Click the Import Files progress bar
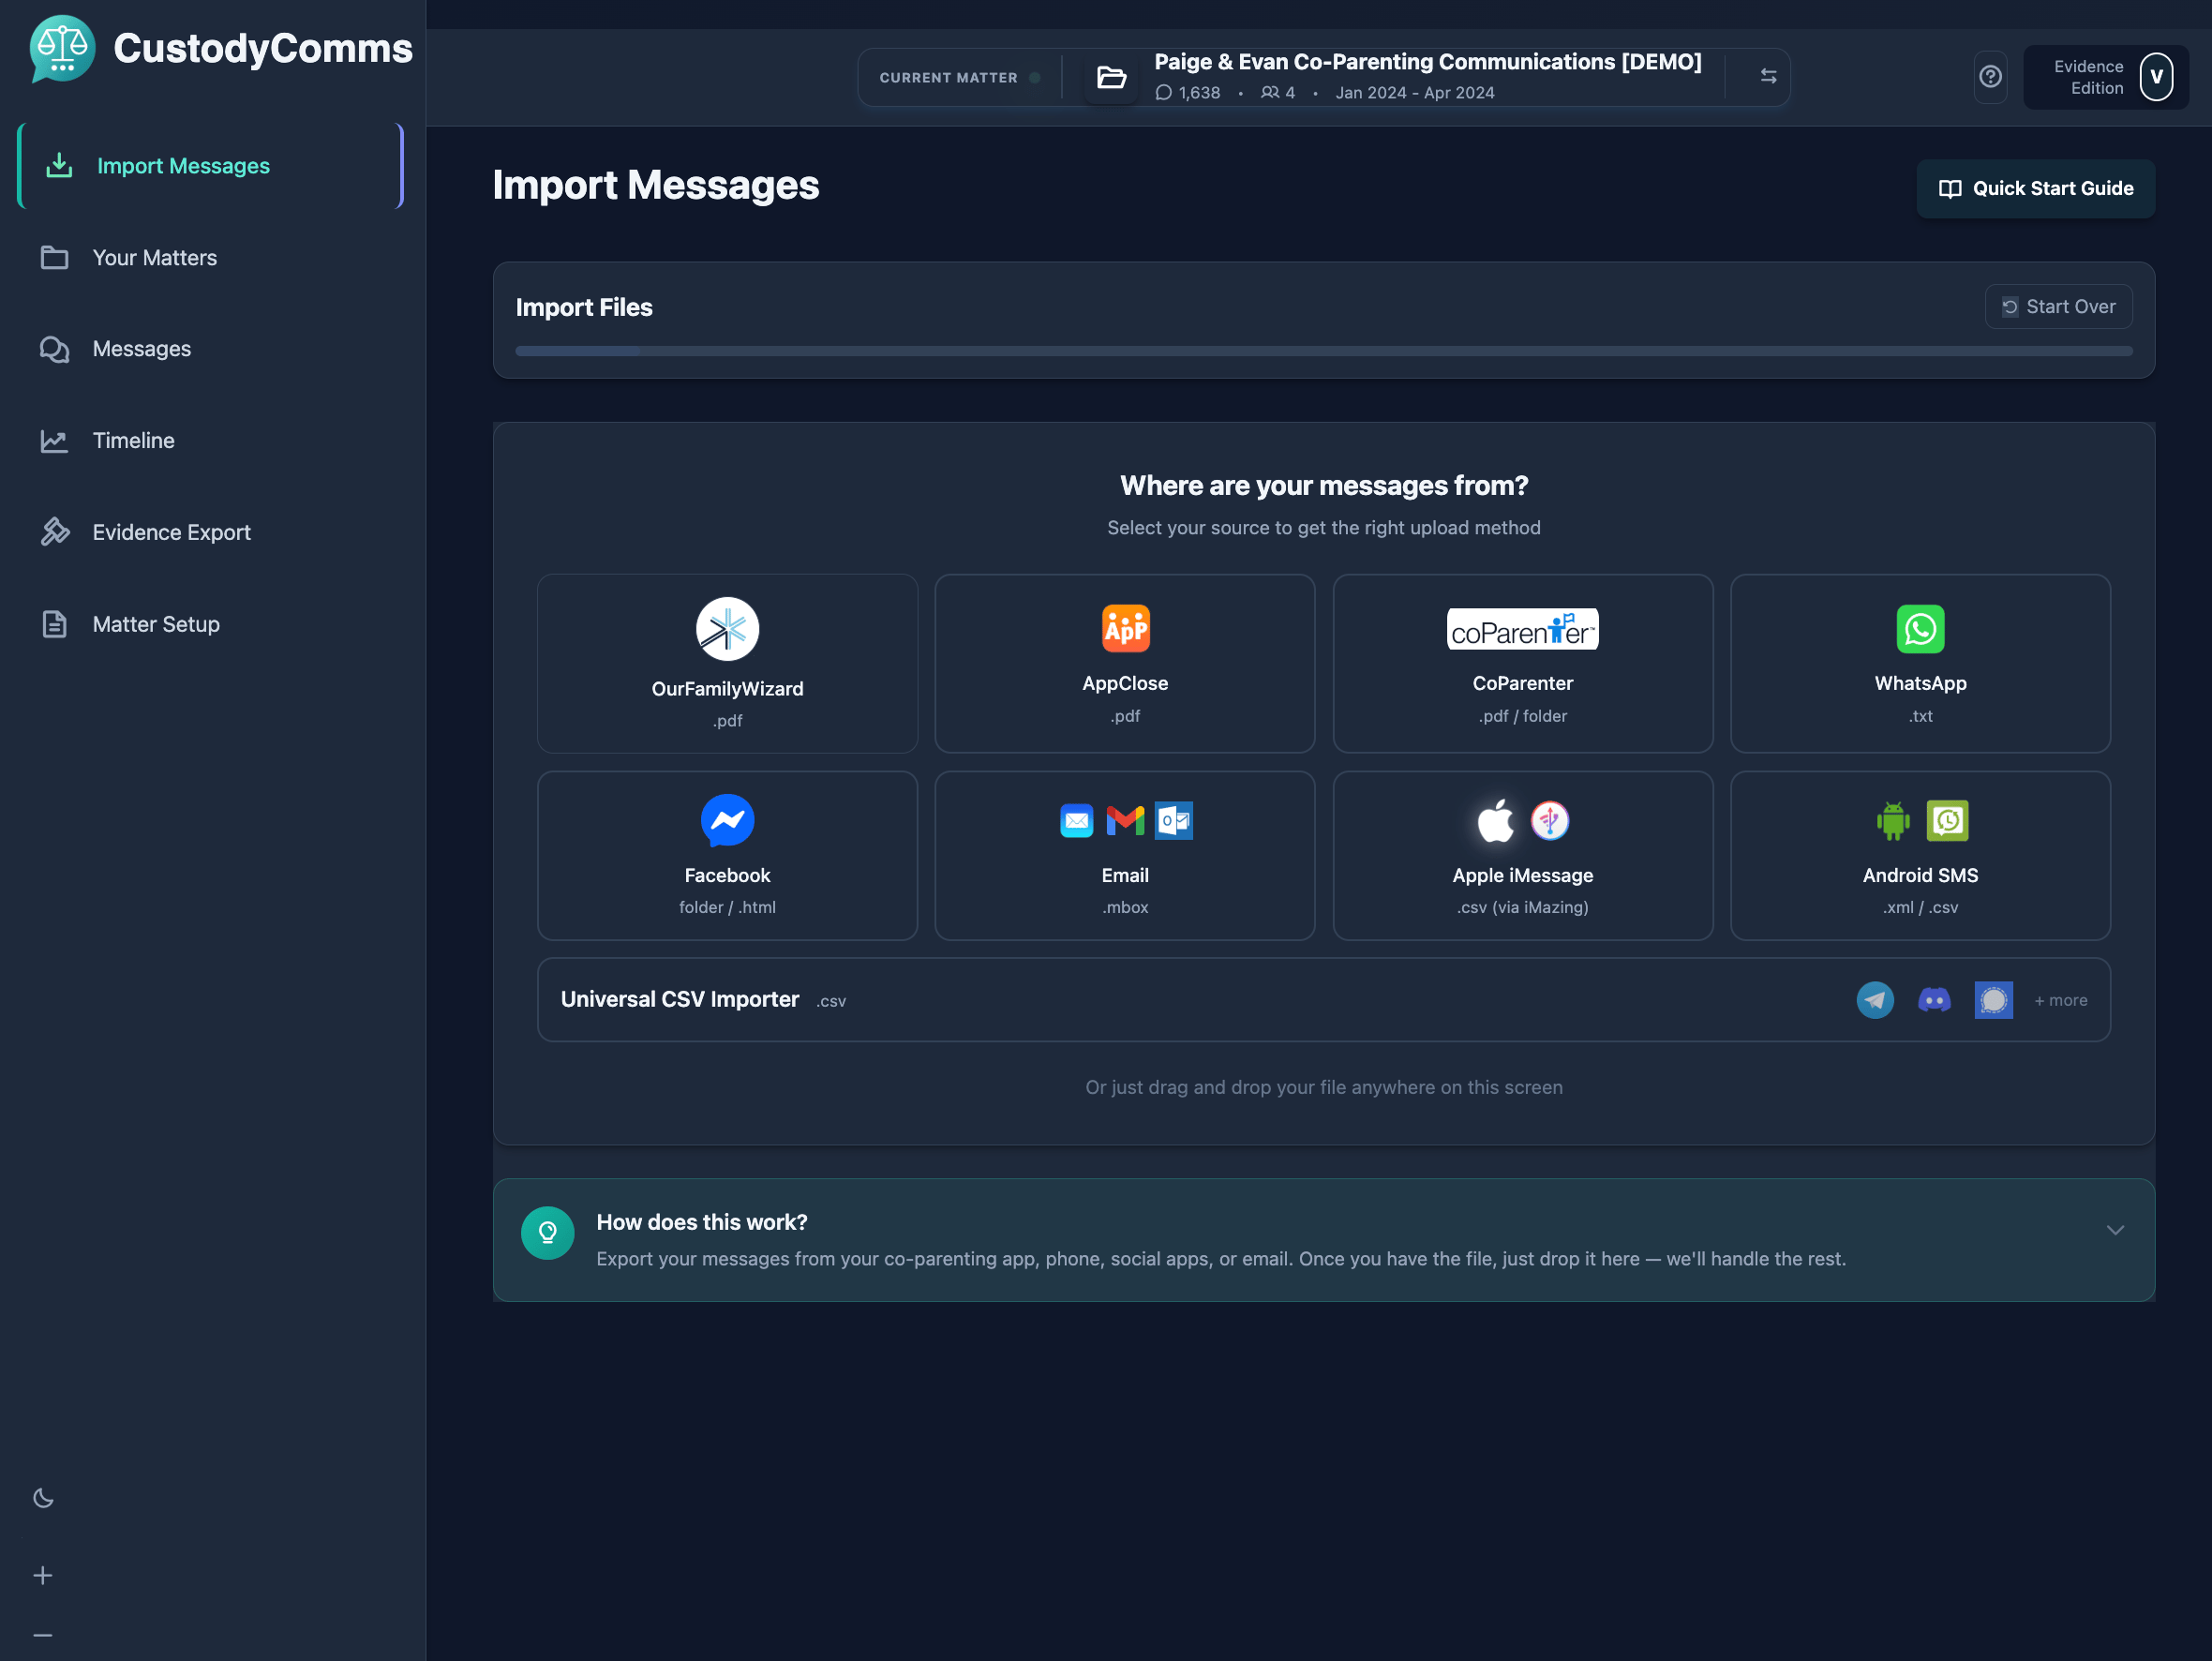2212x1661 pixels. click(x=1323, y=351)
